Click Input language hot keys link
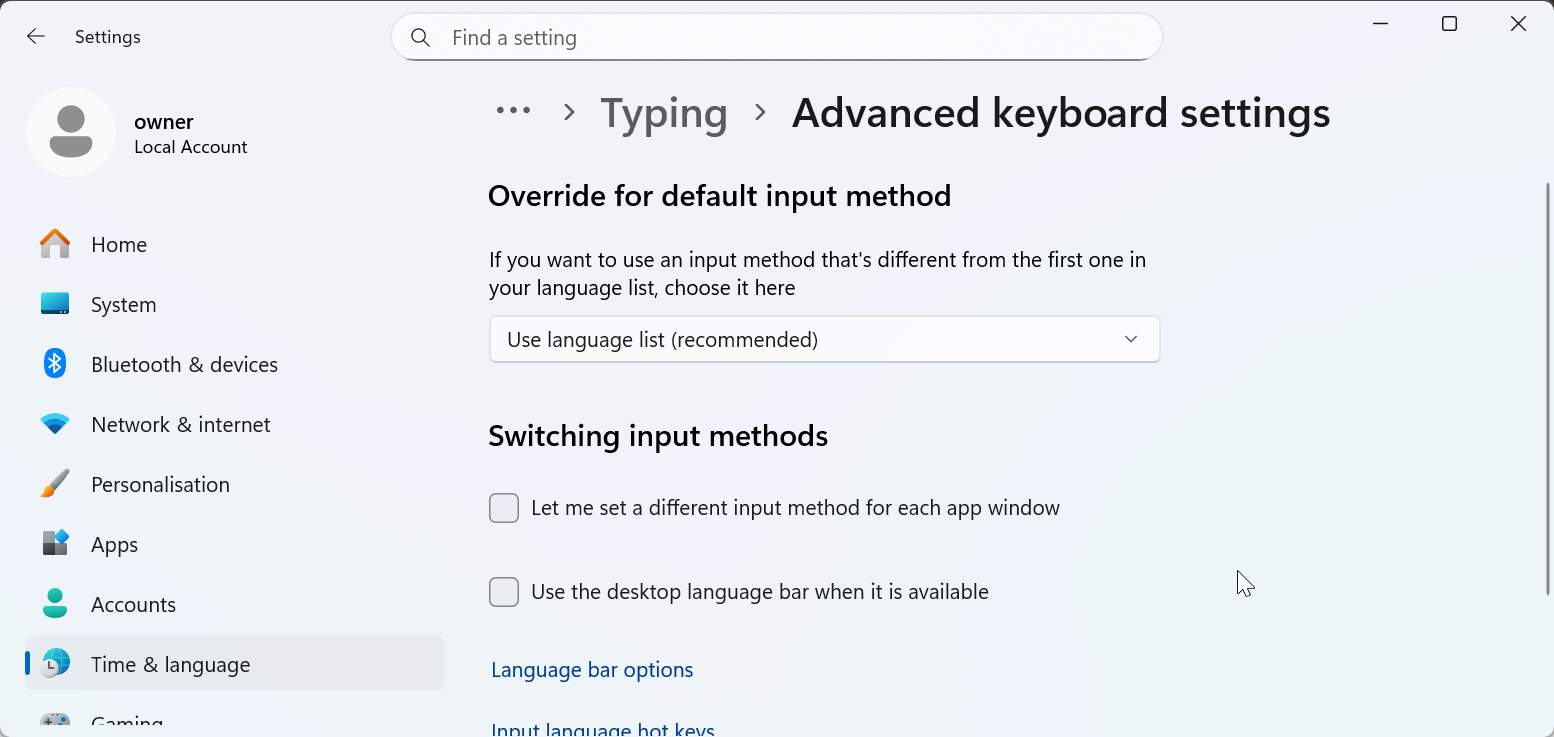The image size is (1554, 737). point(603,729)
